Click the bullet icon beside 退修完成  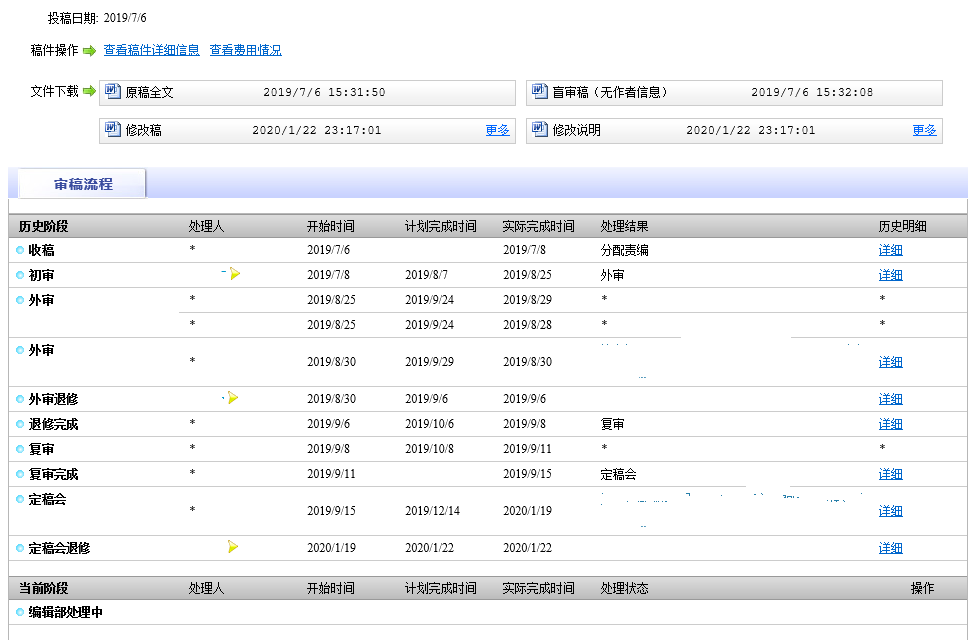pyautogui.click(x=20, y=424)
